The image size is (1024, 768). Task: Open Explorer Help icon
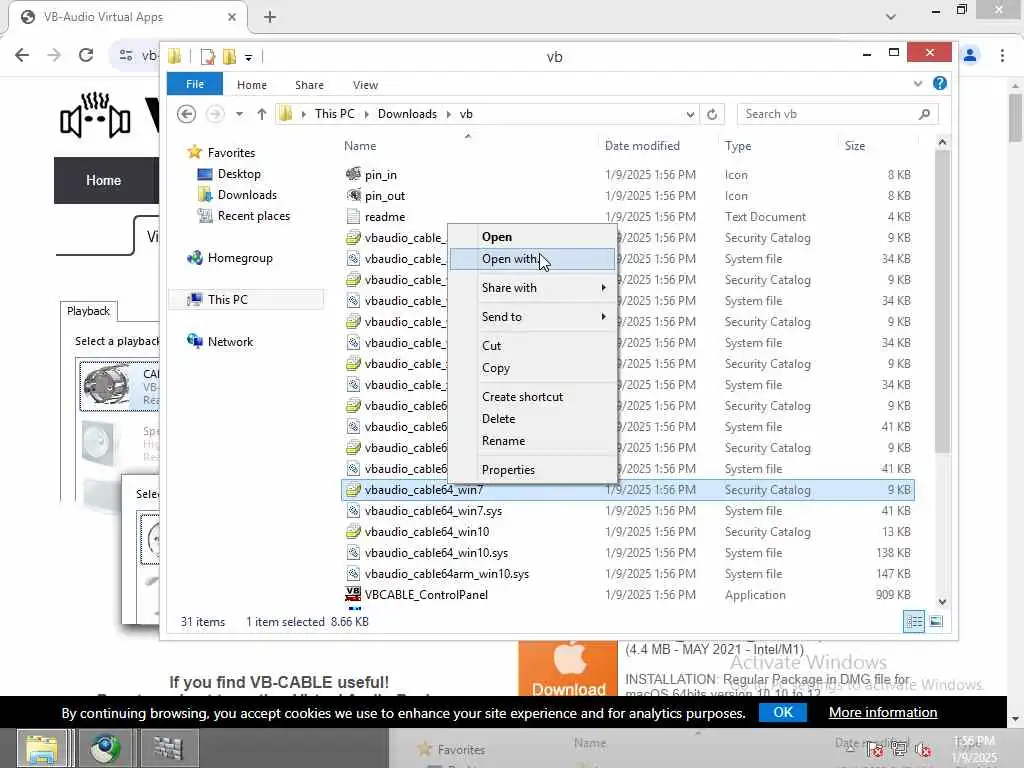tap(940, 84)
